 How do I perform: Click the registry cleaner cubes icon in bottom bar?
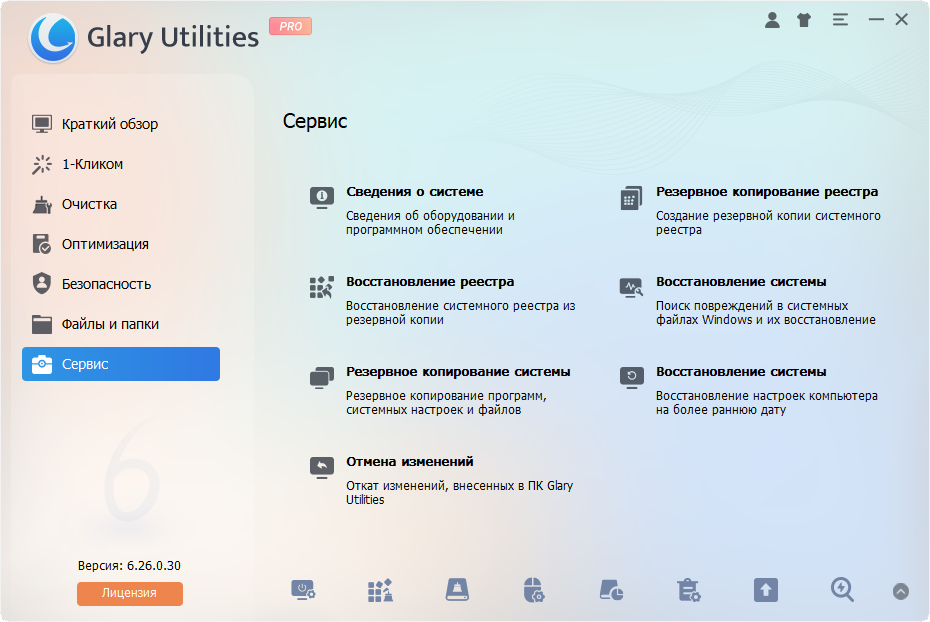coord(380,591)
